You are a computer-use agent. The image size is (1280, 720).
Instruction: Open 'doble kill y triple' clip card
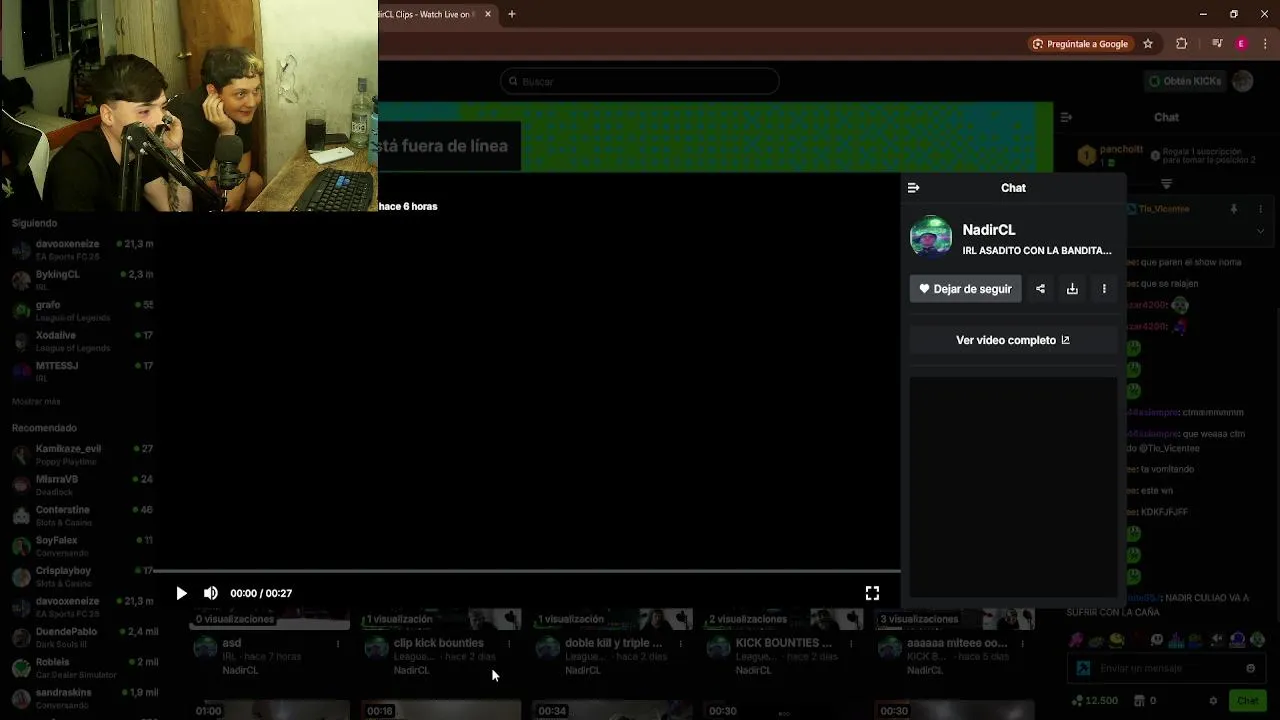pyautogui.click(x=614, y=643)
